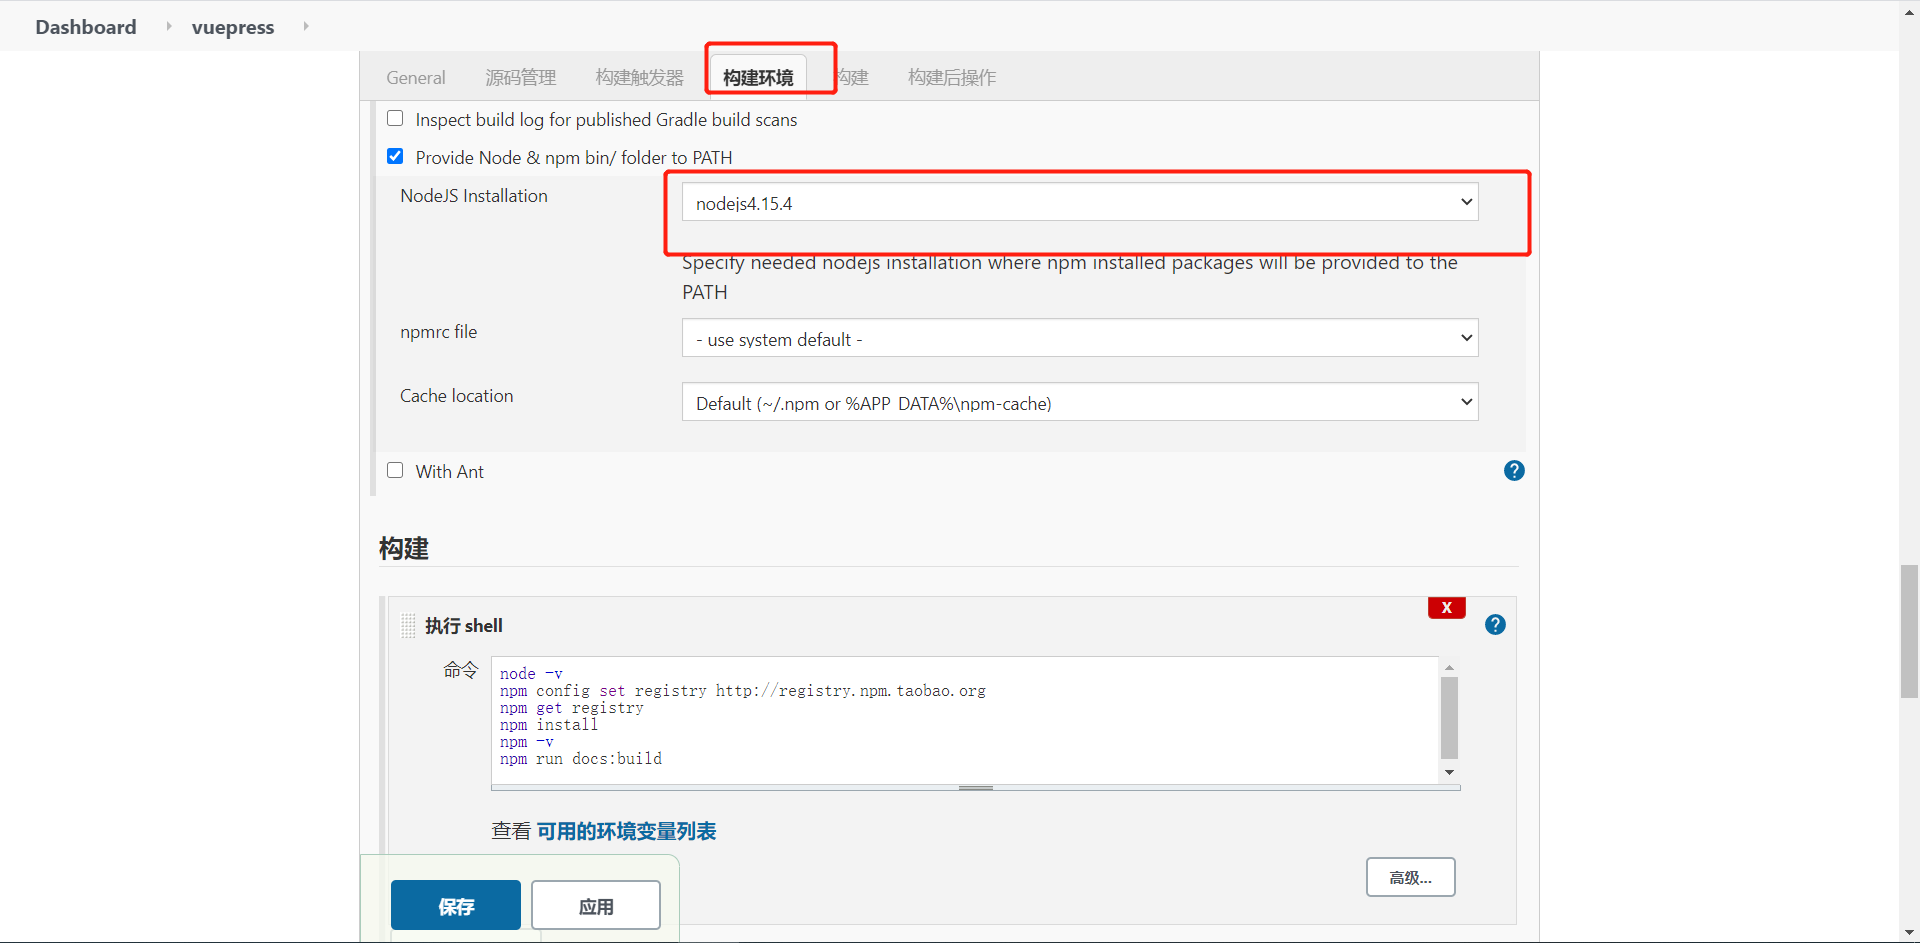The width and height of the screenshot is (1920, 943).
Task: Click the 应用 apply button
Action: point(596,905)
